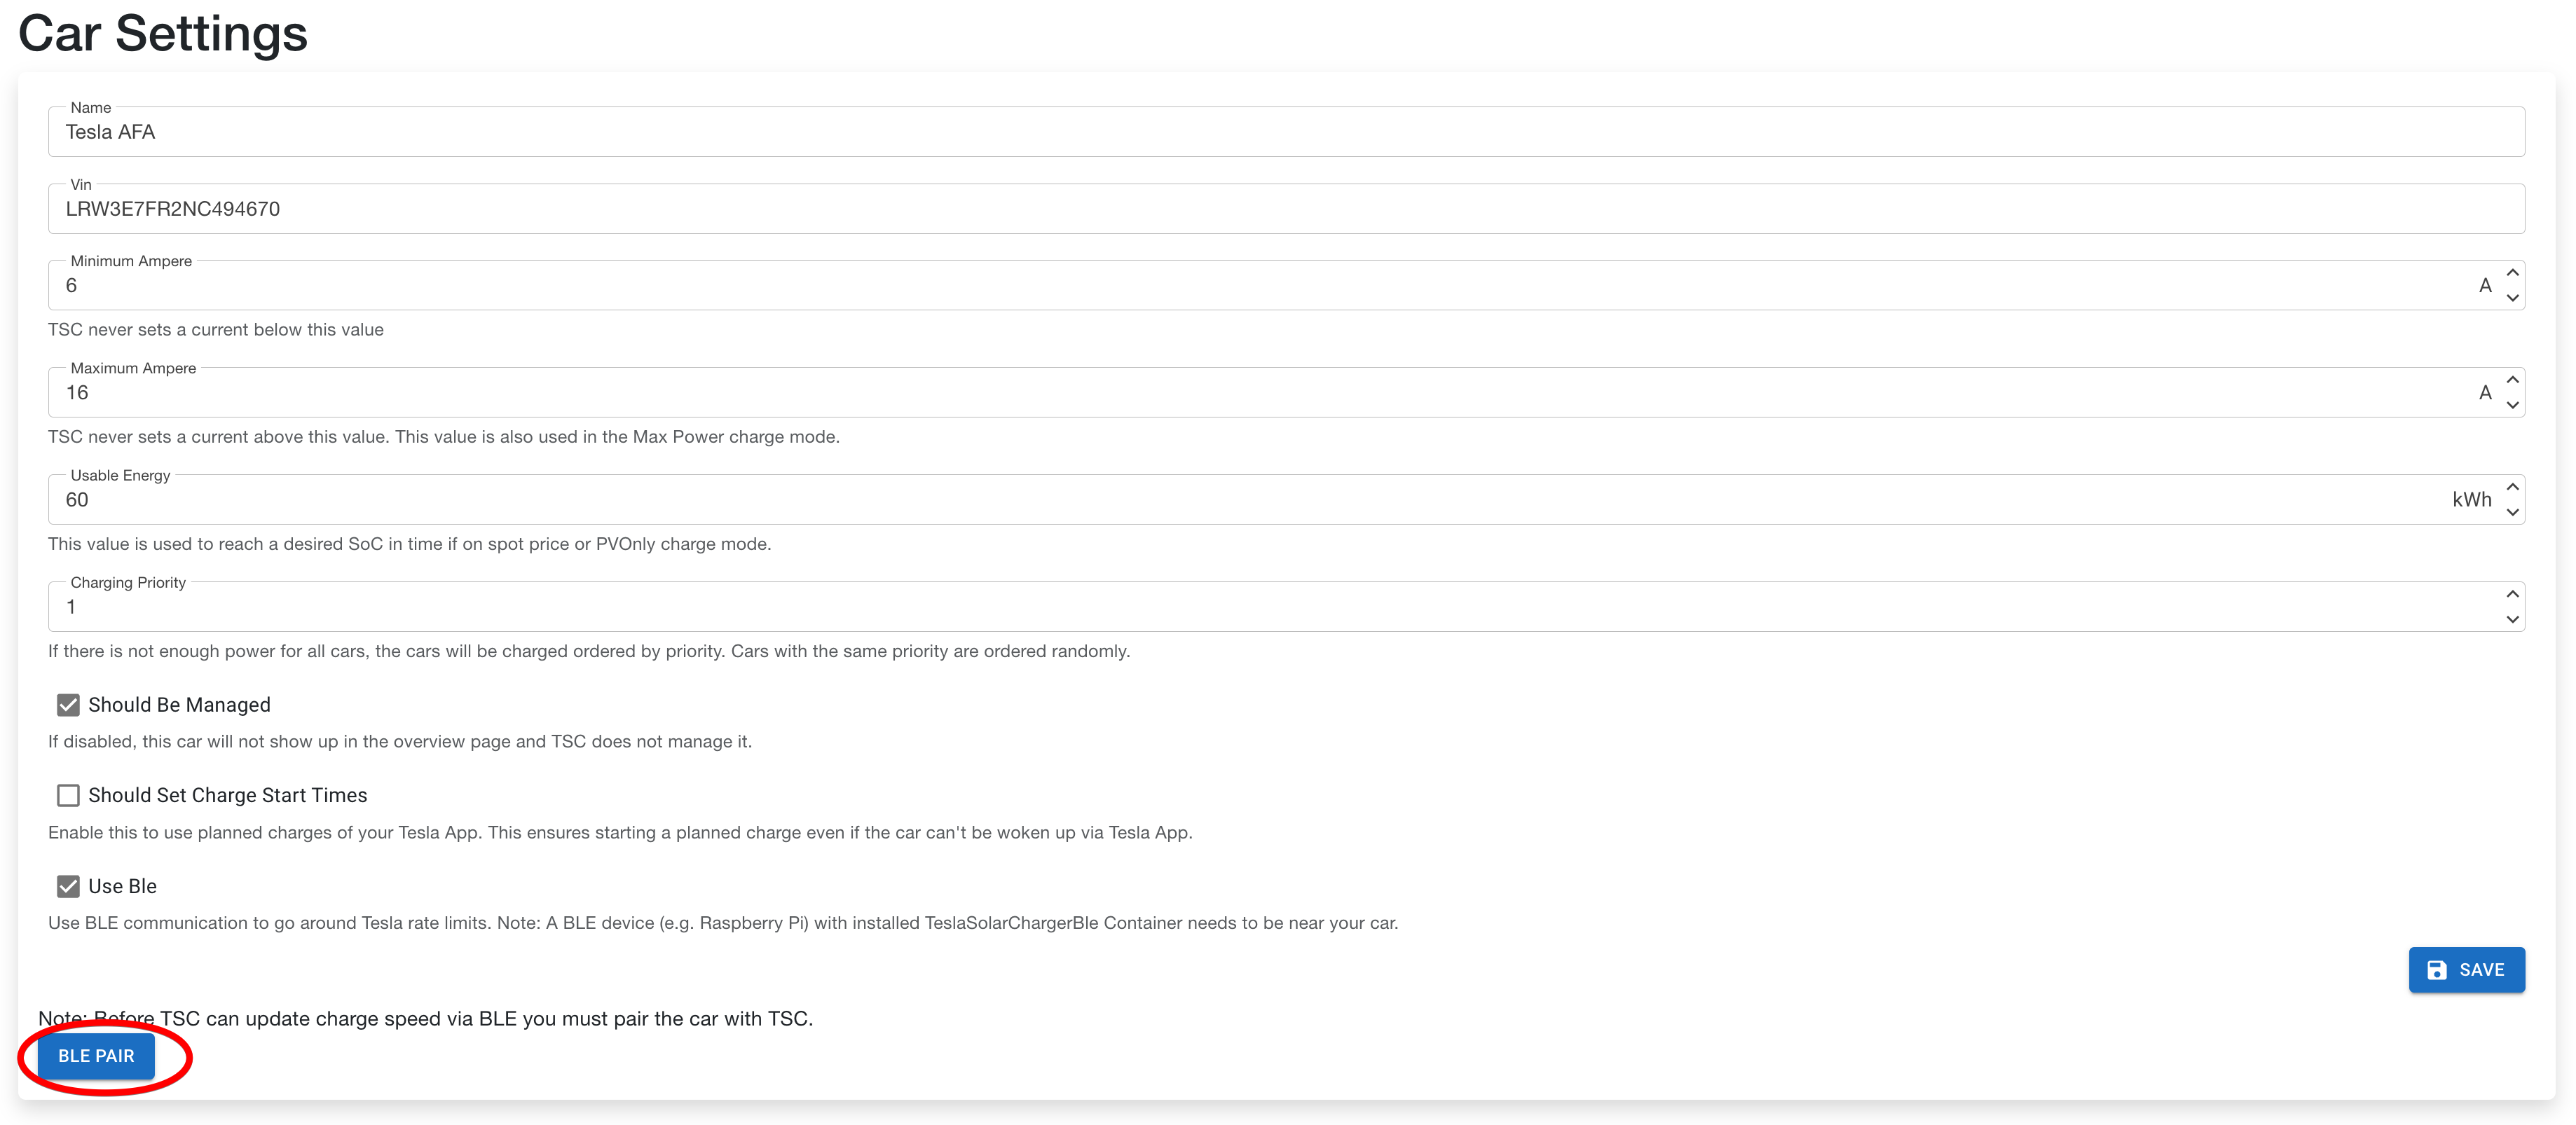The height and width of the screenshot is (1125, 2576).
Task: Click the Minimum Ampere field
Action: (1286, 286)
